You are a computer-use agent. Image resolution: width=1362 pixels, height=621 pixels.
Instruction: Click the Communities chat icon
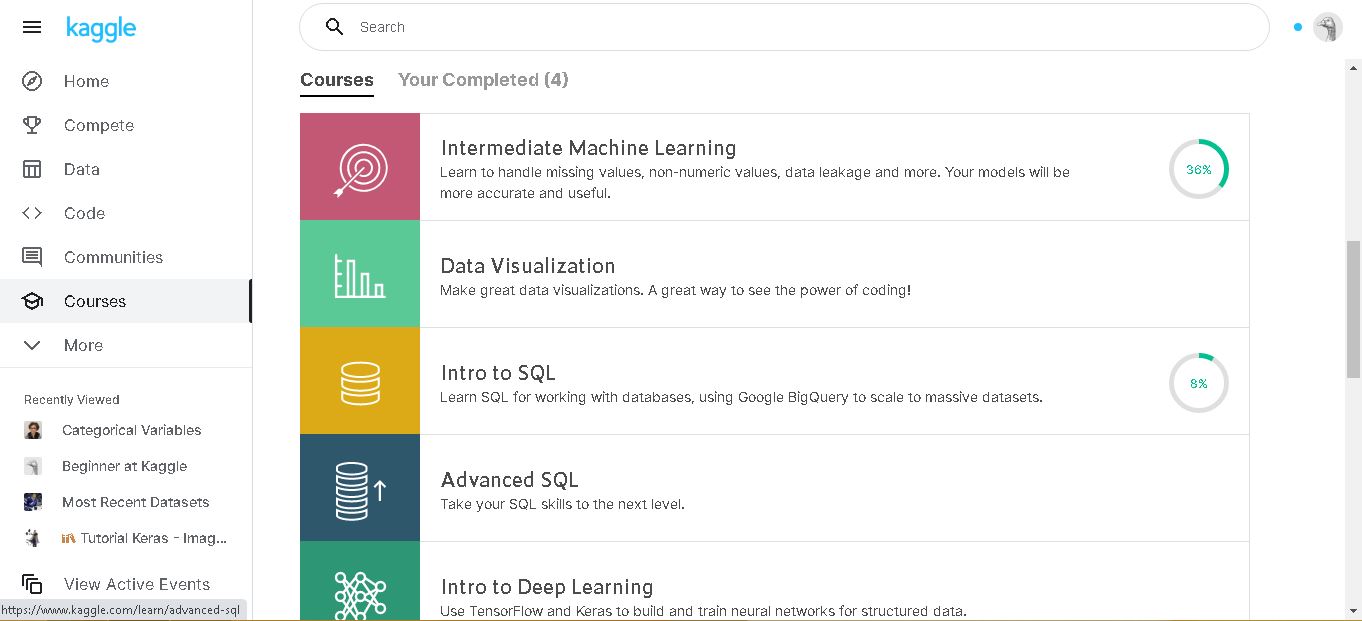coord(32,257)
